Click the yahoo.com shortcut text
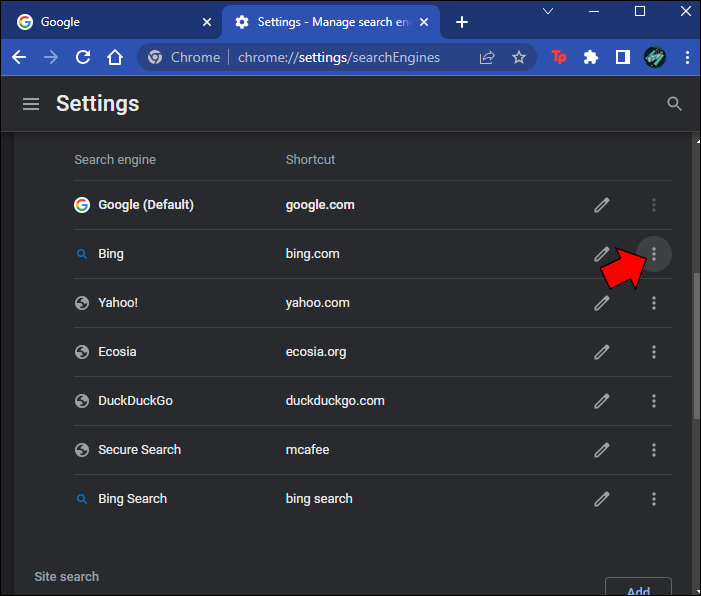This screenshot has width=701, height=596. [x=317, y=303]
